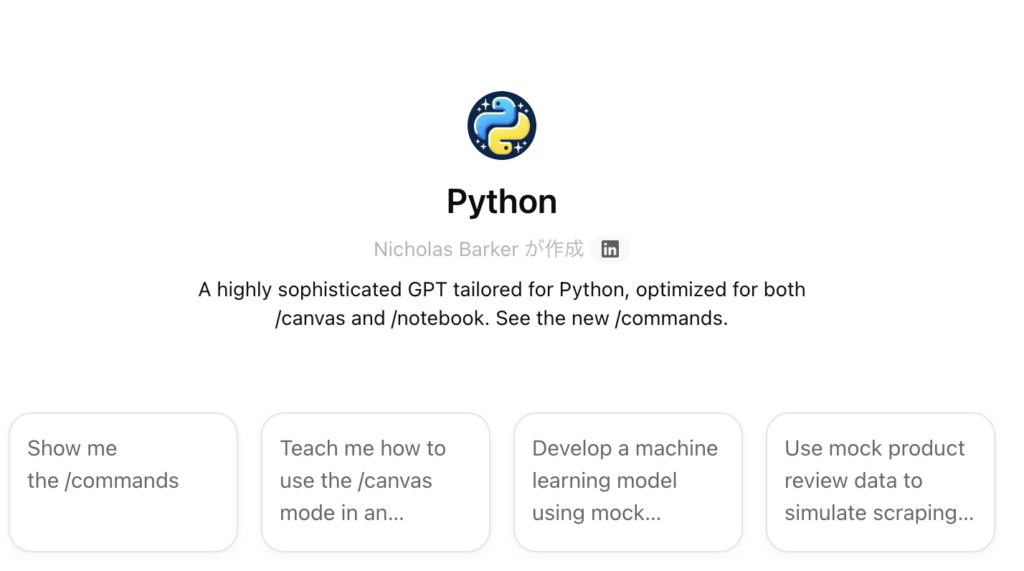Click "simulate scraping..." text in the last card
This screenshot has height=571, width=1024.
tap(879, 513)
